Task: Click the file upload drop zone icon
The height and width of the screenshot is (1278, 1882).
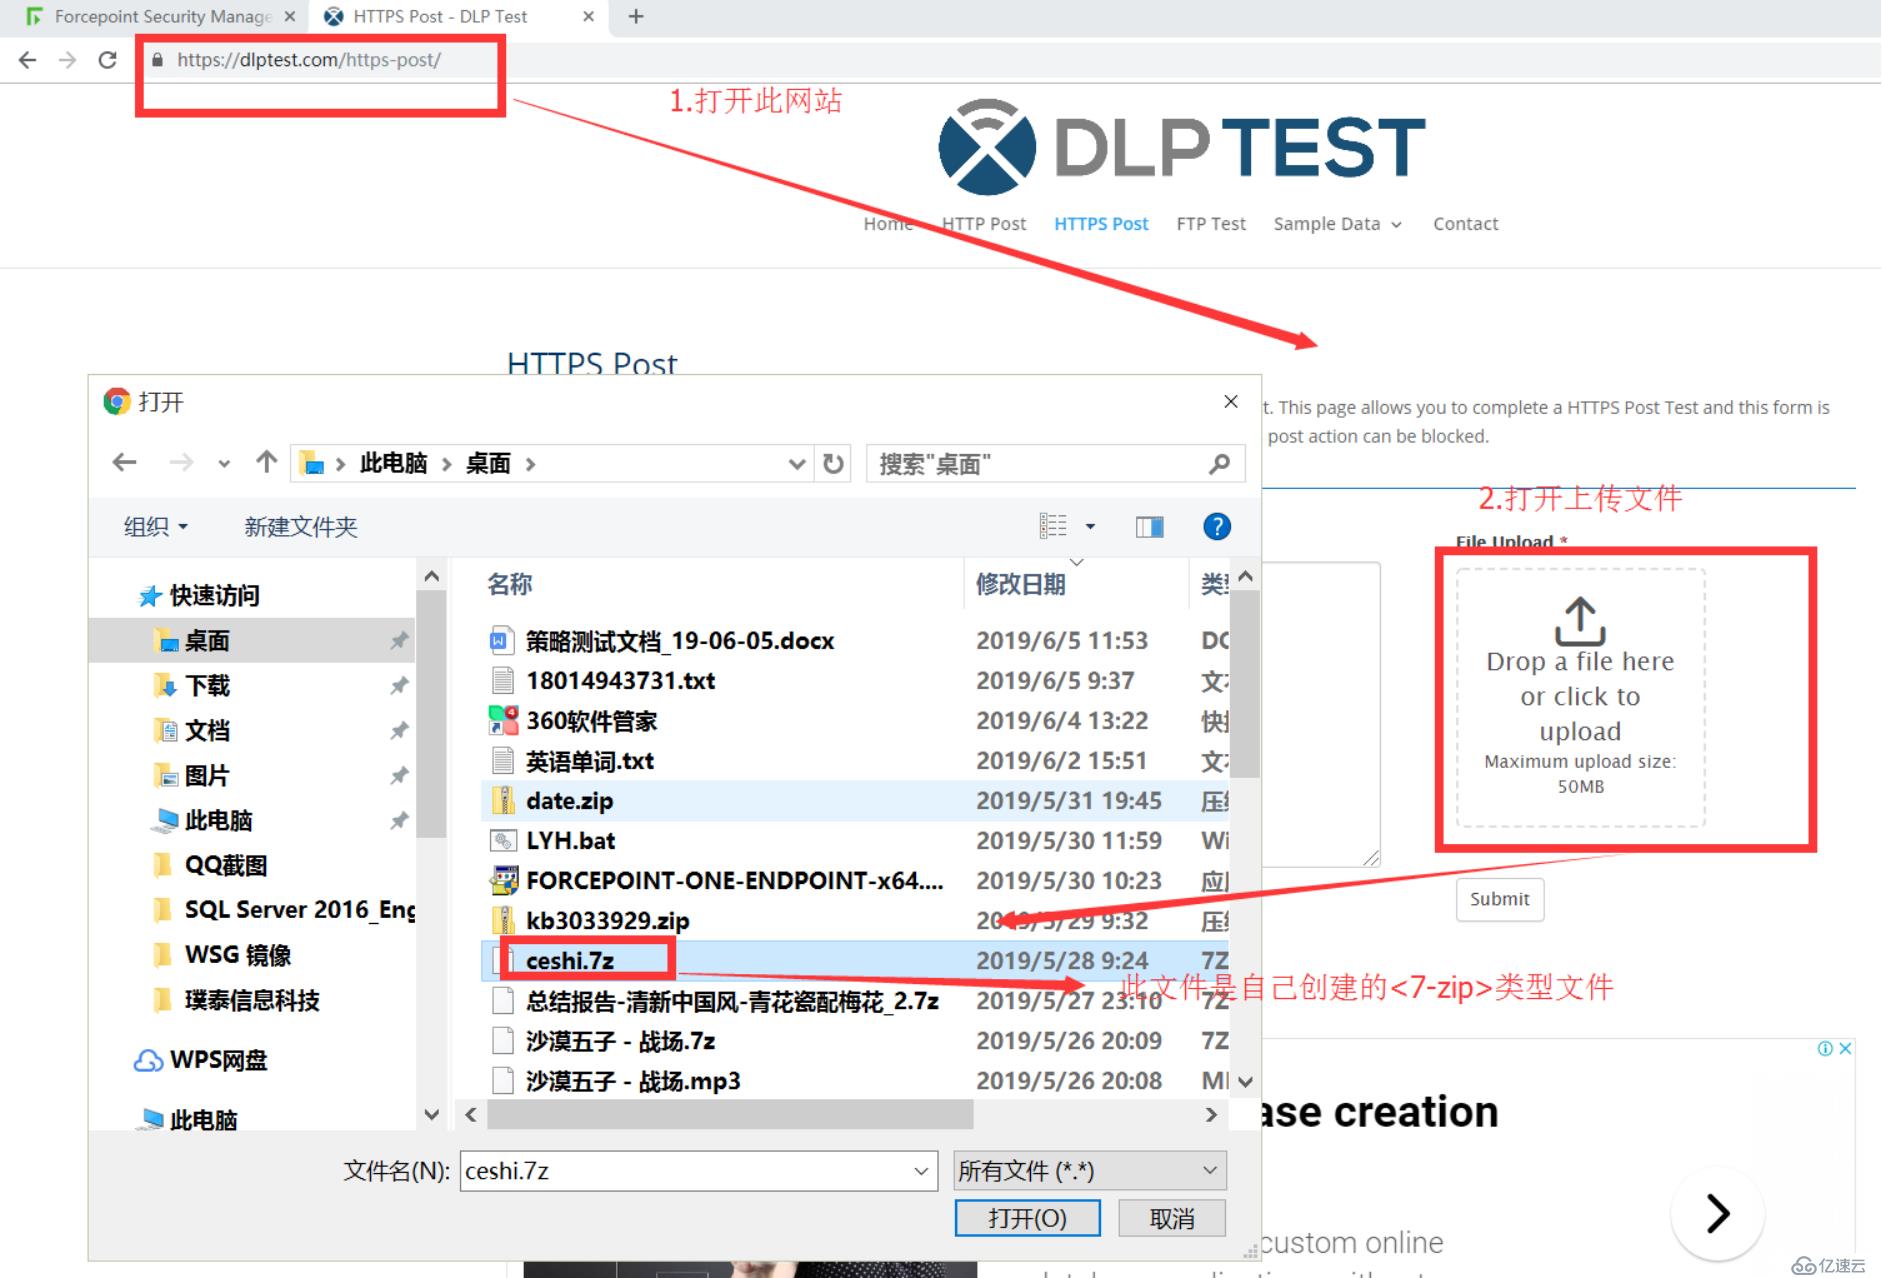Action: click(x=1580, y=620)
